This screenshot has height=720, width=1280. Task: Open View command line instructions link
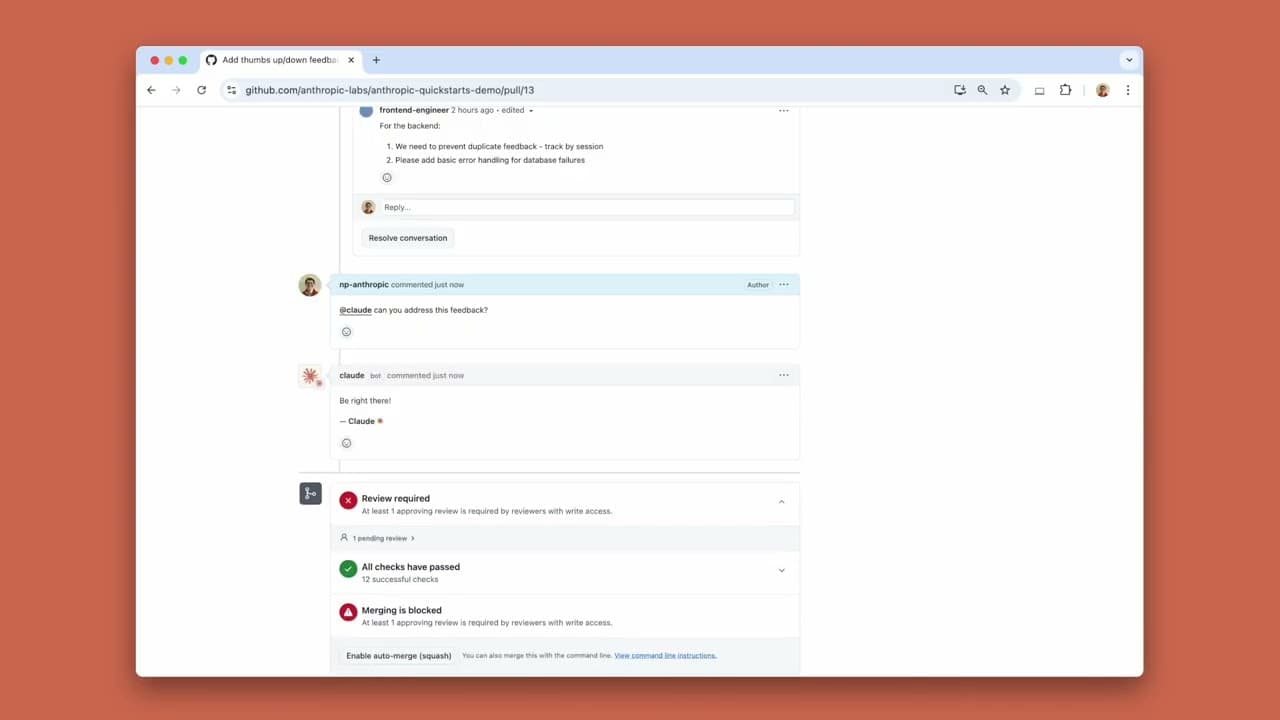click(665, 656)
